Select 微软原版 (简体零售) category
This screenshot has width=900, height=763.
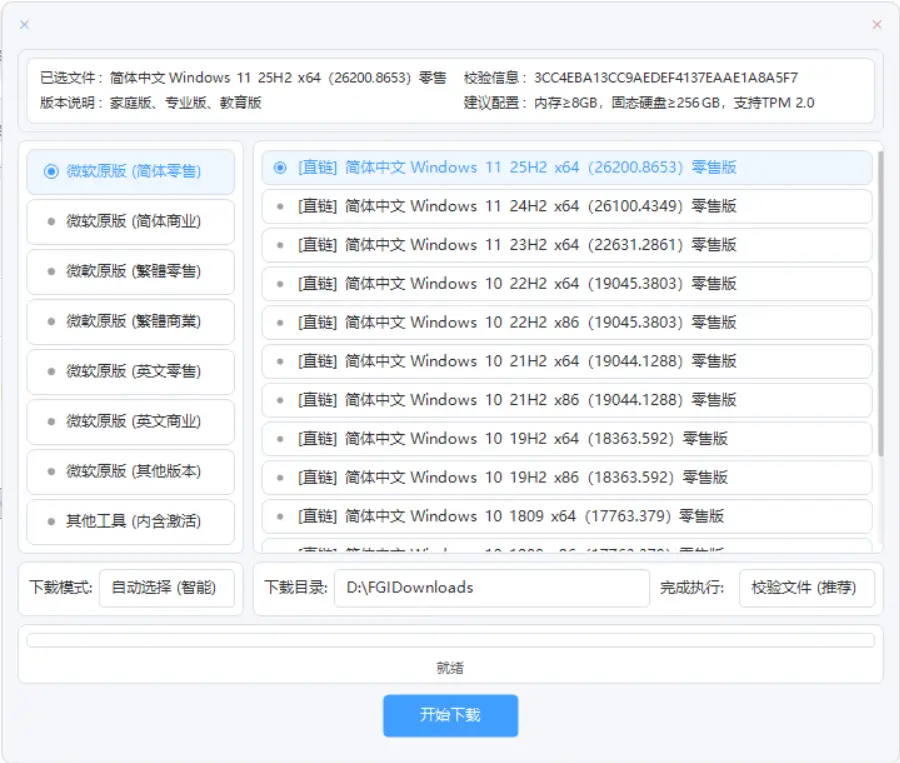pos(131,171)
